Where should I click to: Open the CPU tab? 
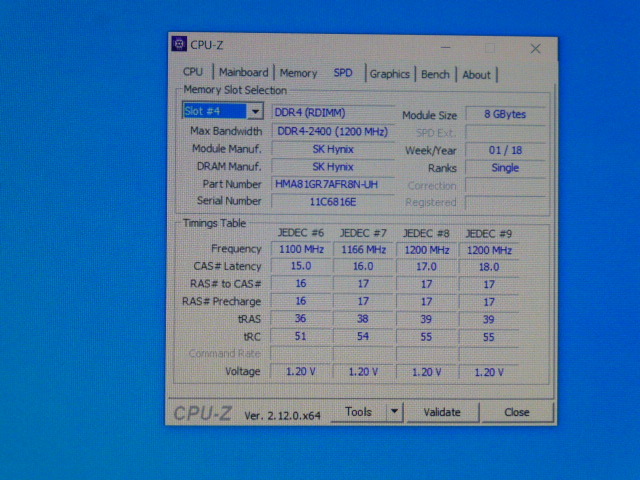coord(193,72)
